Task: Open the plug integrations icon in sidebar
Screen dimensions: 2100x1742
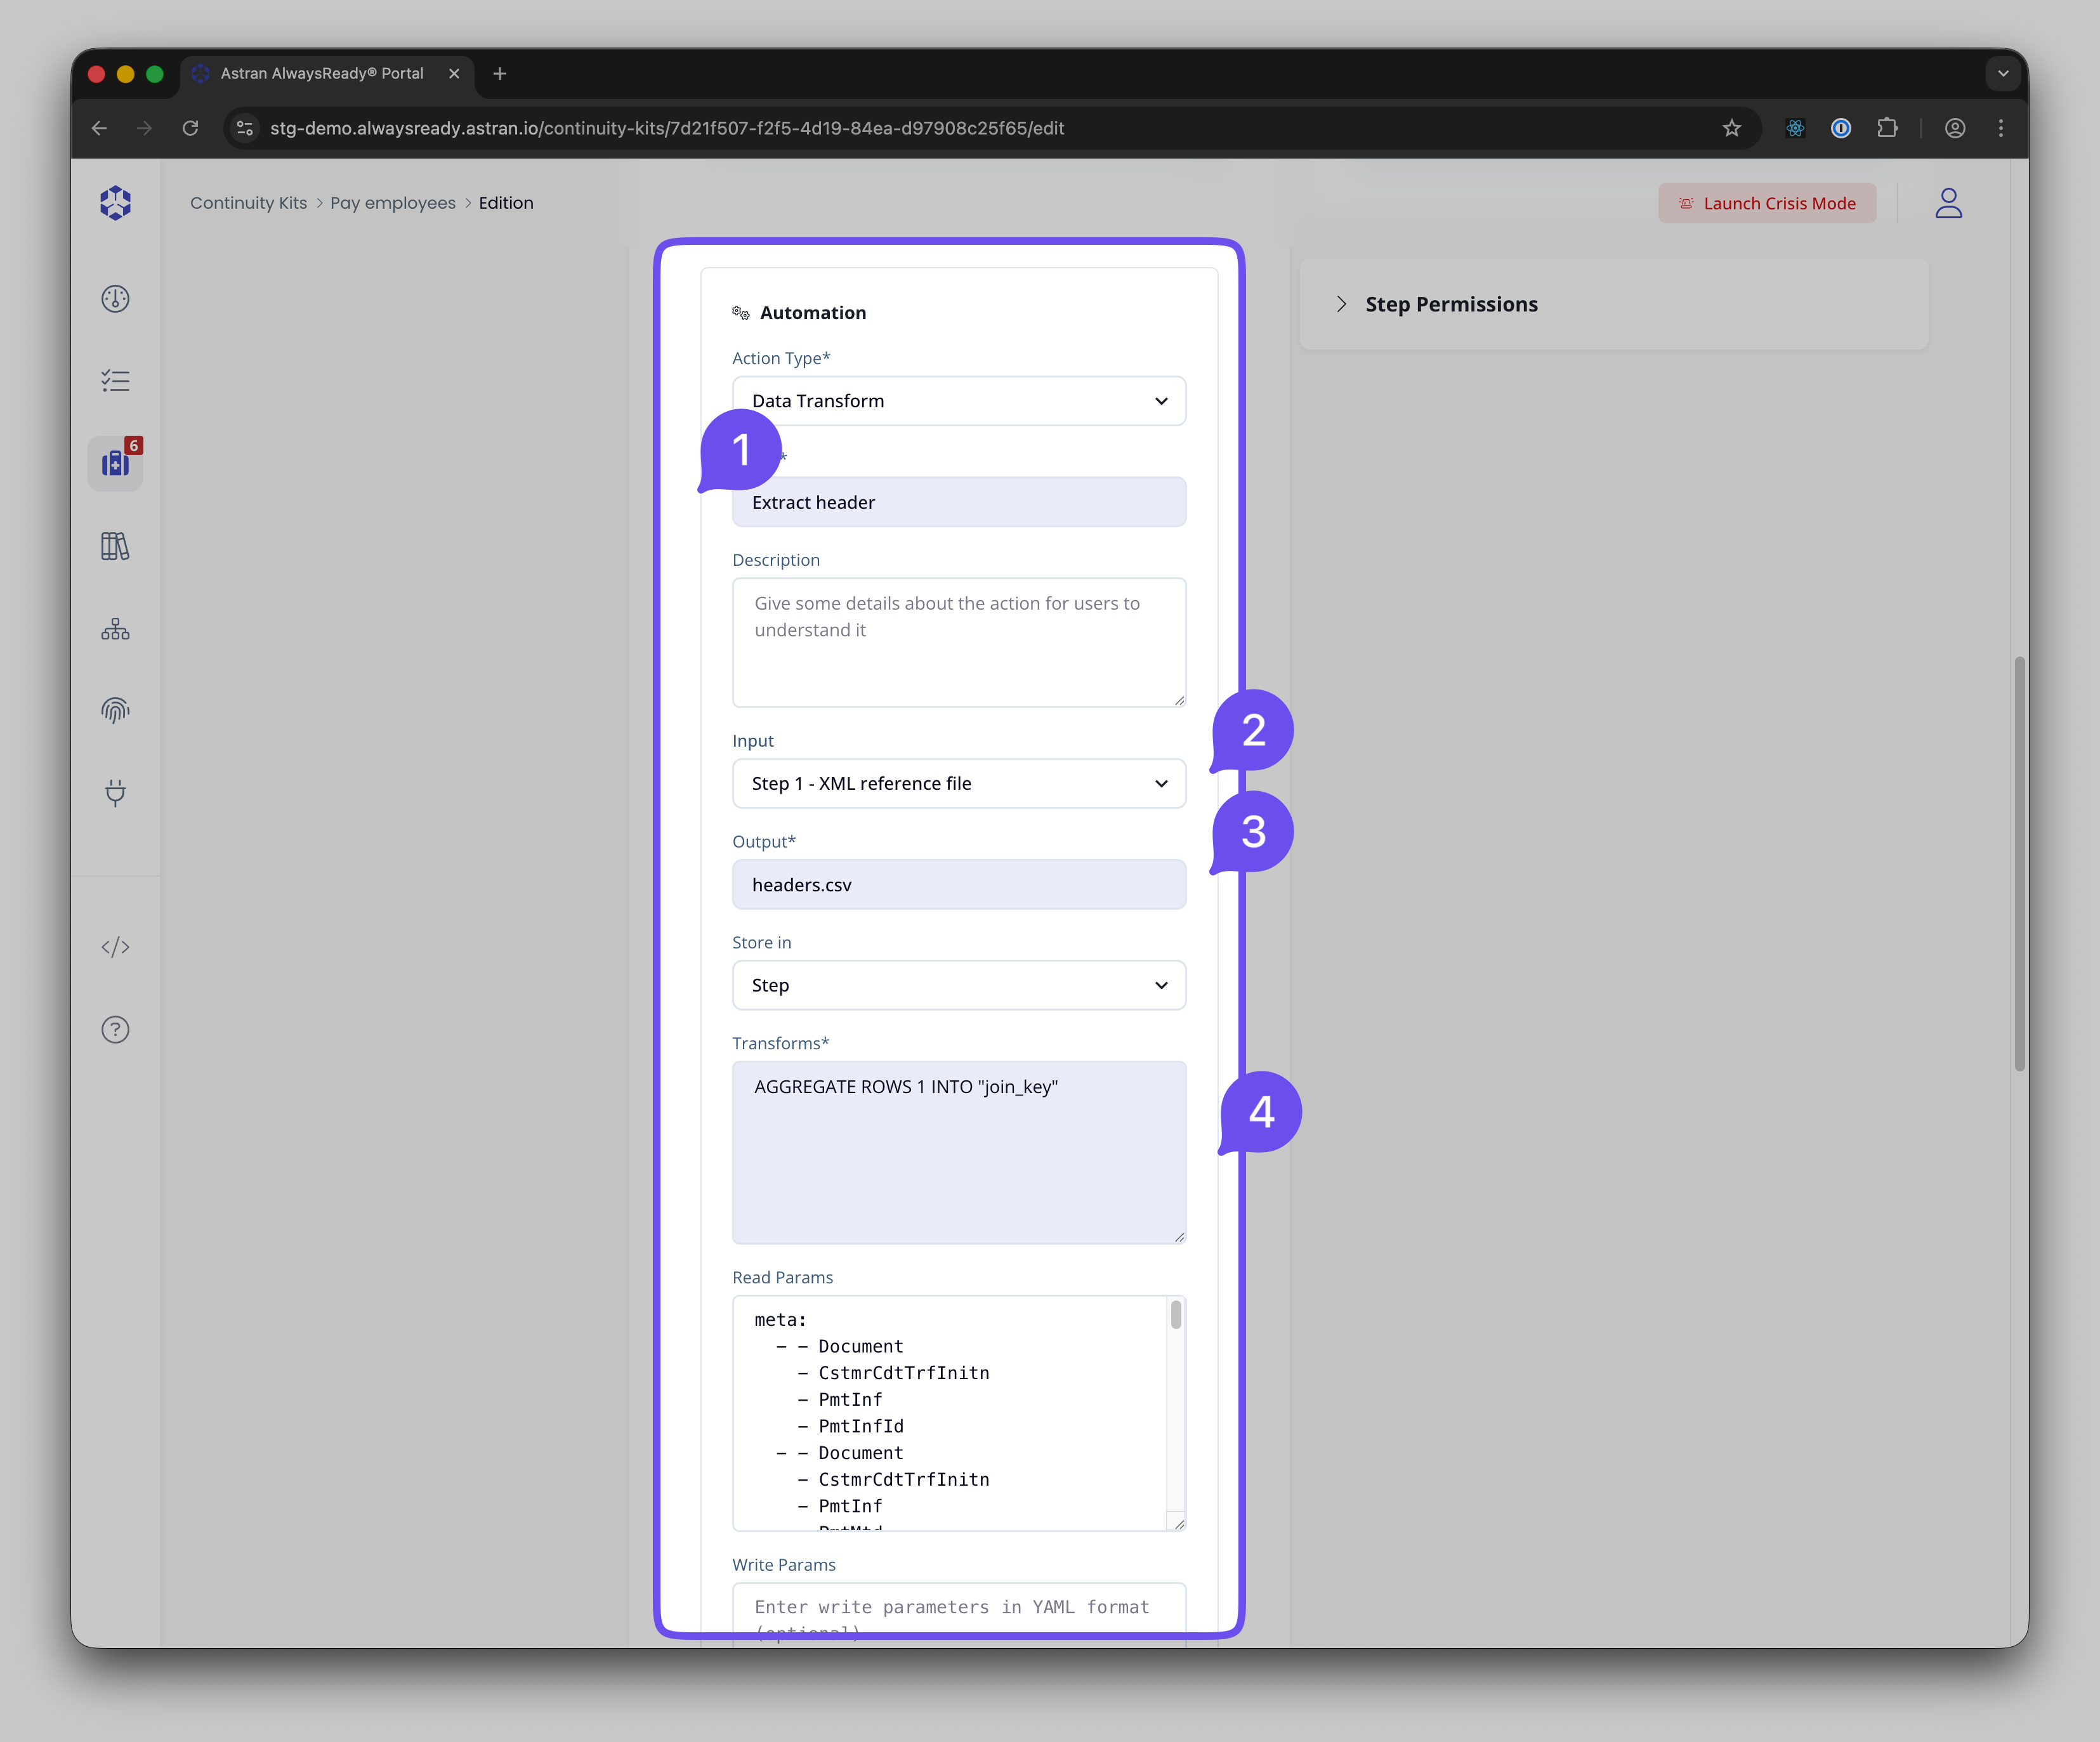Action: (115, 793)
